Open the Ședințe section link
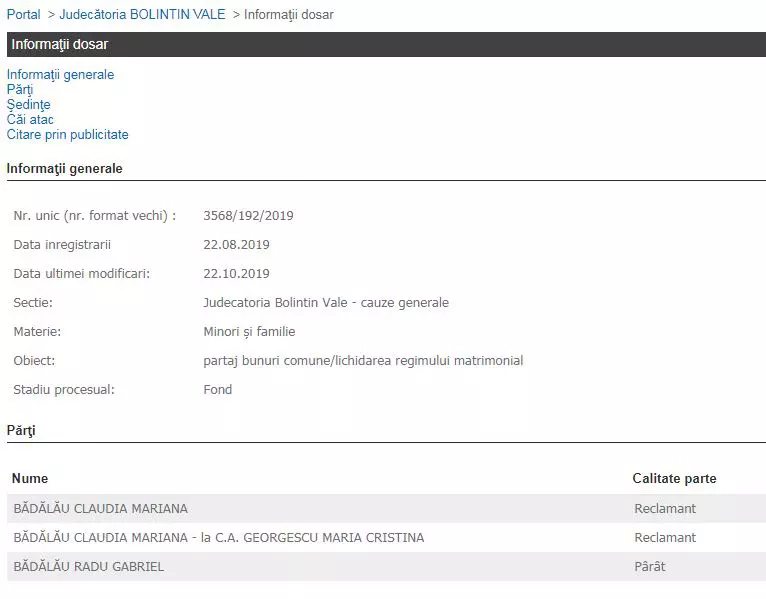Screen dimensions: 766x599 [28, 105]
